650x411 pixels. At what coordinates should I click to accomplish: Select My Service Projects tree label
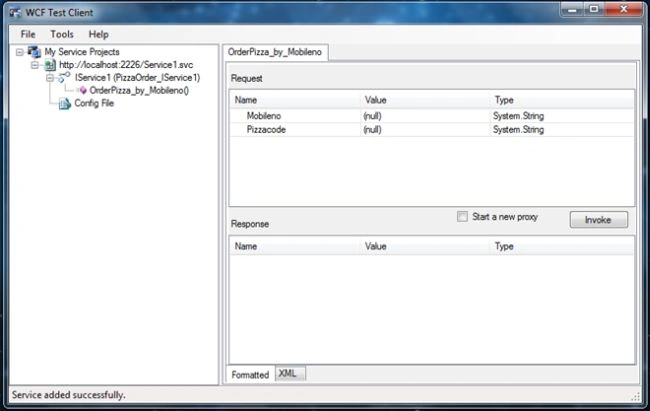click(82, 52)
